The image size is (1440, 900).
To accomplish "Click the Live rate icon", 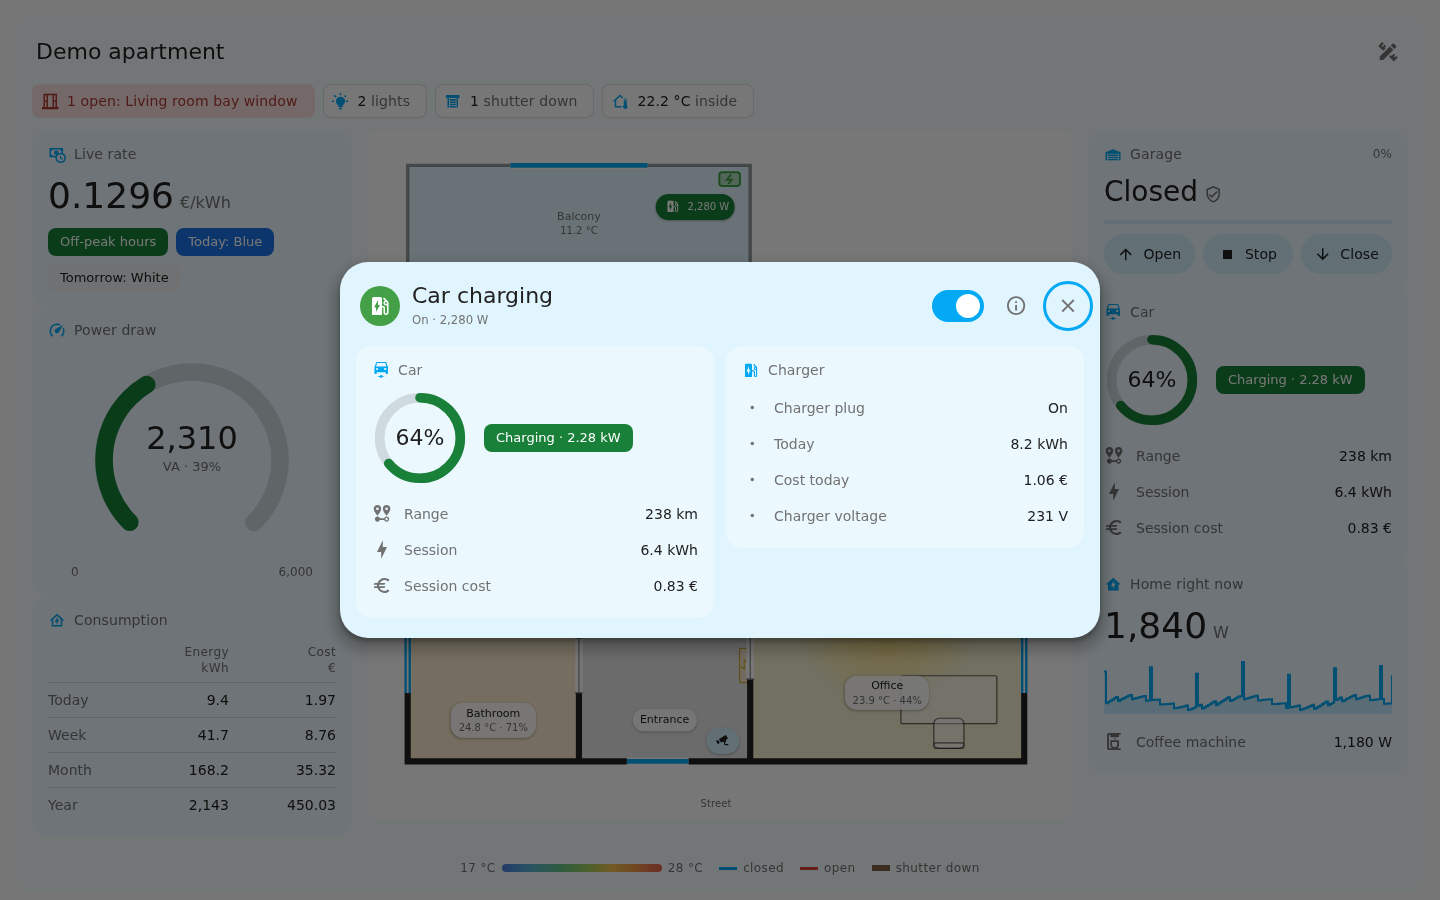I will coord(57,154).
